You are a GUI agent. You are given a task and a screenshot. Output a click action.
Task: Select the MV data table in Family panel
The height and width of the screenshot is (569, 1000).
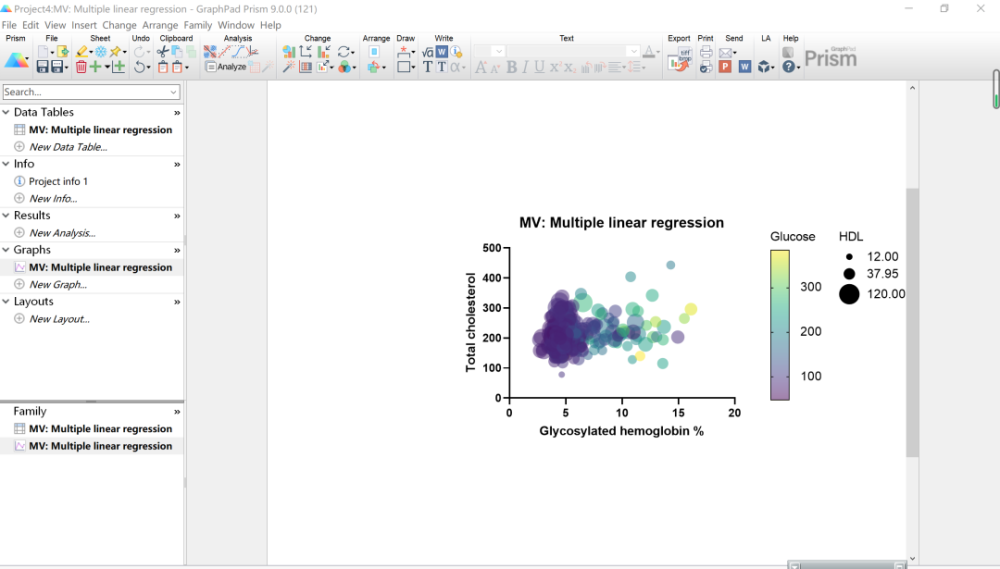point(100,429)
